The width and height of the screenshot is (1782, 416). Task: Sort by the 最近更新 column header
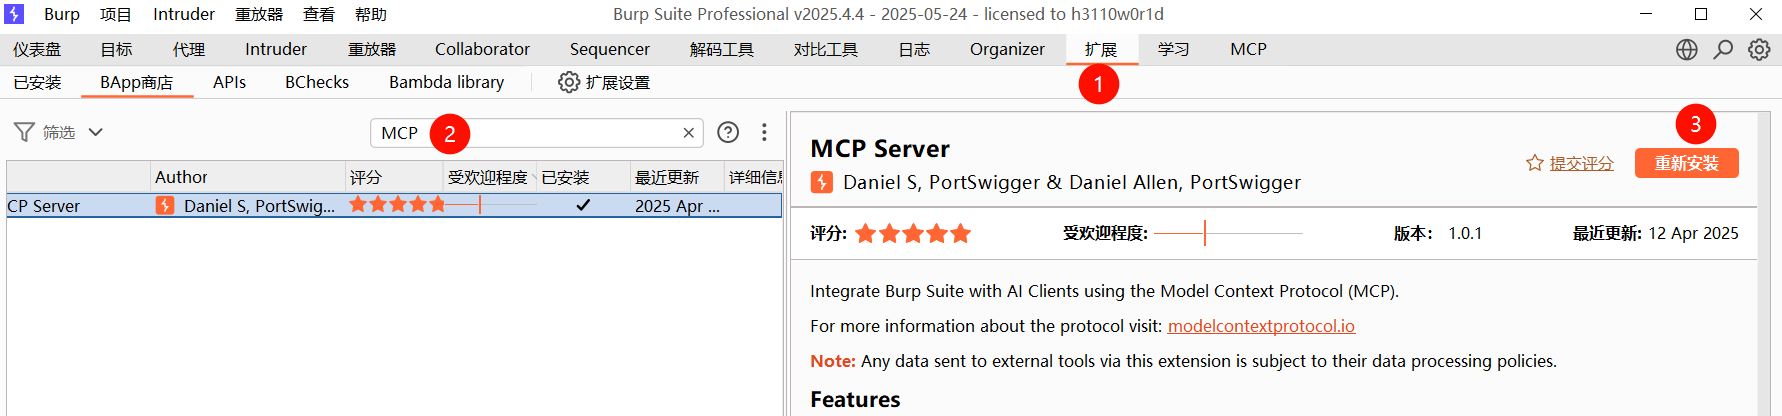tap(677, 177)
